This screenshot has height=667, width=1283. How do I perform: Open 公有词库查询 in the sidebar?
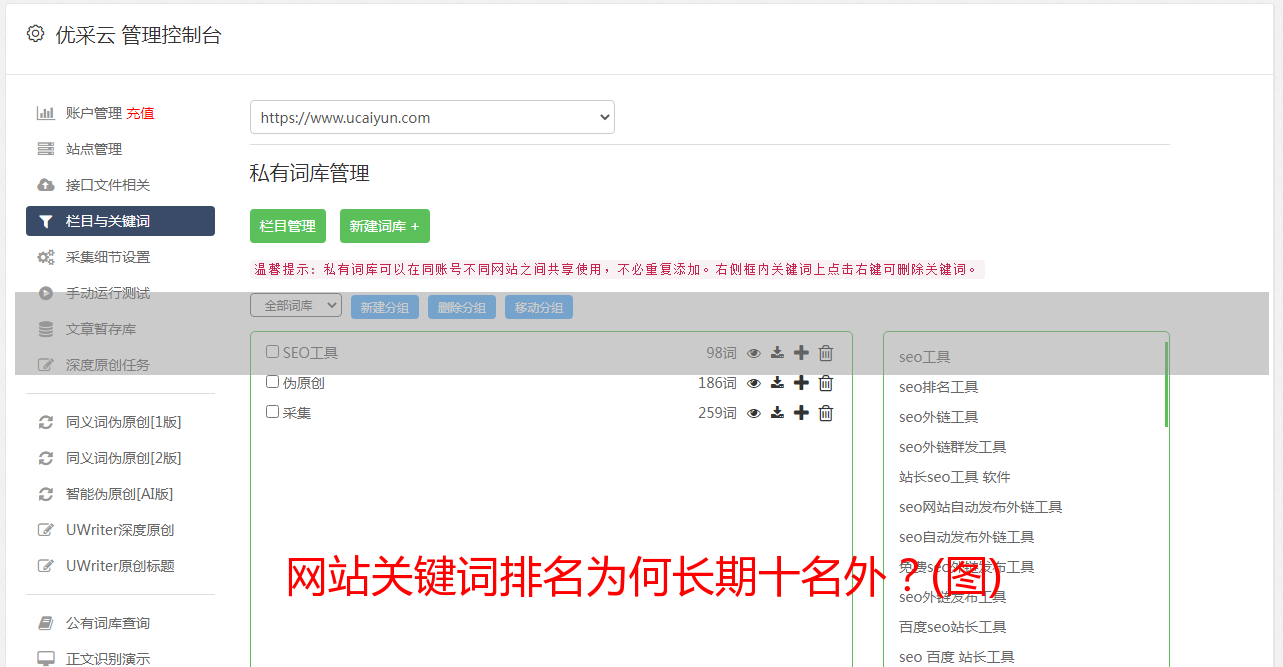(x=108, y=623)
